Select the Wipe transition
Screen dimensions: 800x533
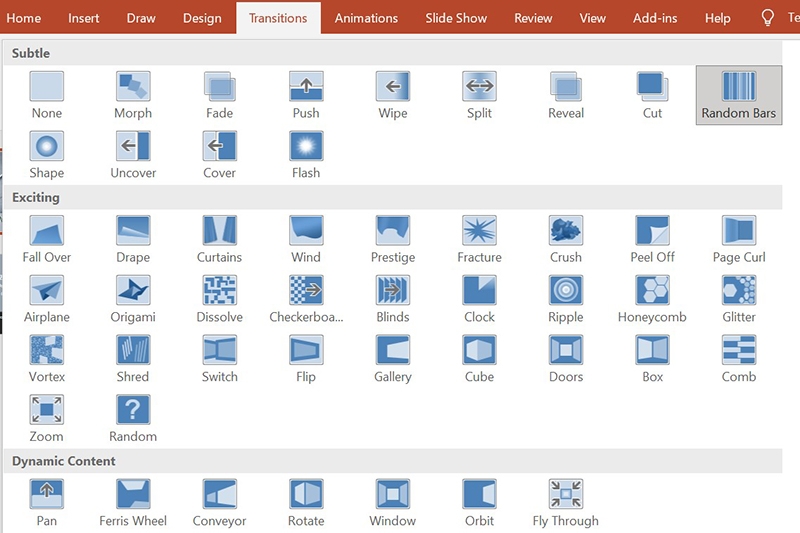tap(393, 95)
